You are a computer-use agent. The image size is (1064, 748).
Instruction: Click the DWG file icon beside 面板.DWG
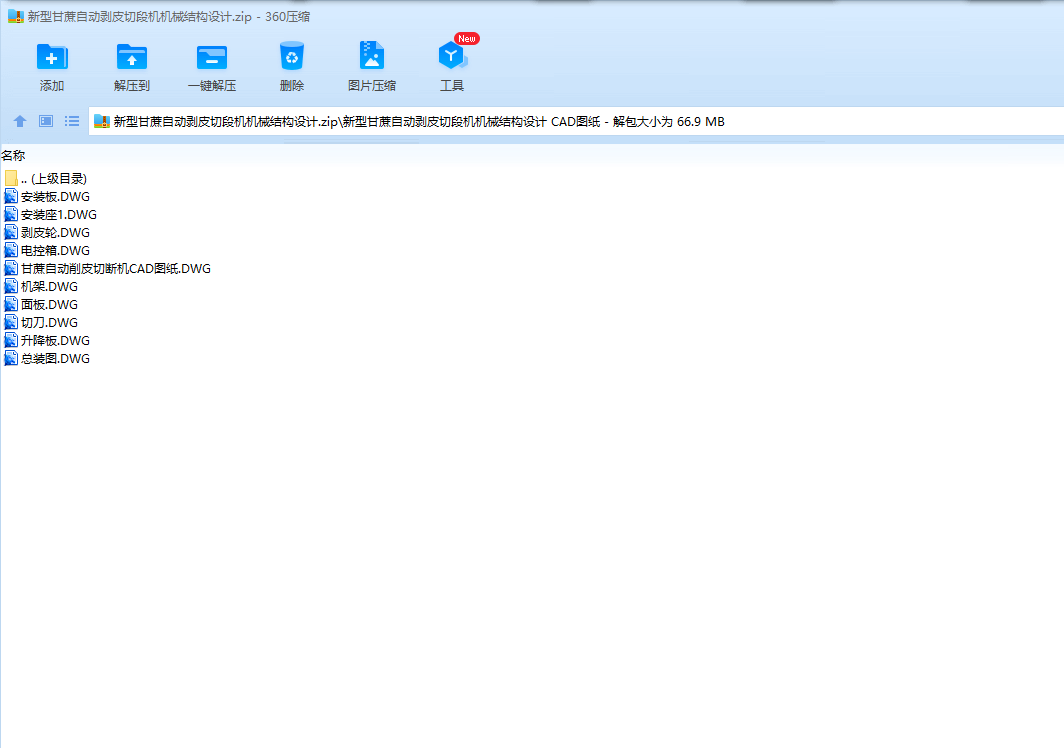pos(11,304)
